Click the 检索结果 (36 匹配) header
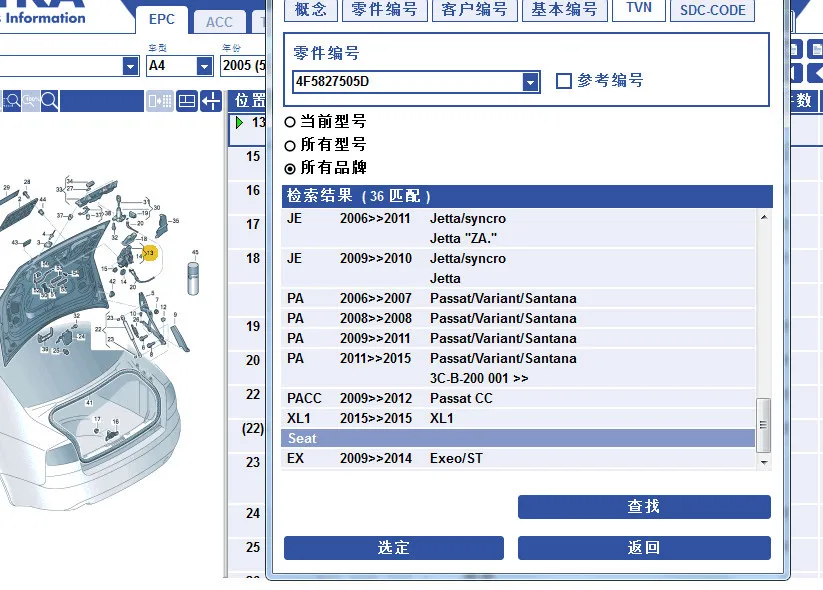This screenshot has height=590, width=823. [x=527, y=196]
